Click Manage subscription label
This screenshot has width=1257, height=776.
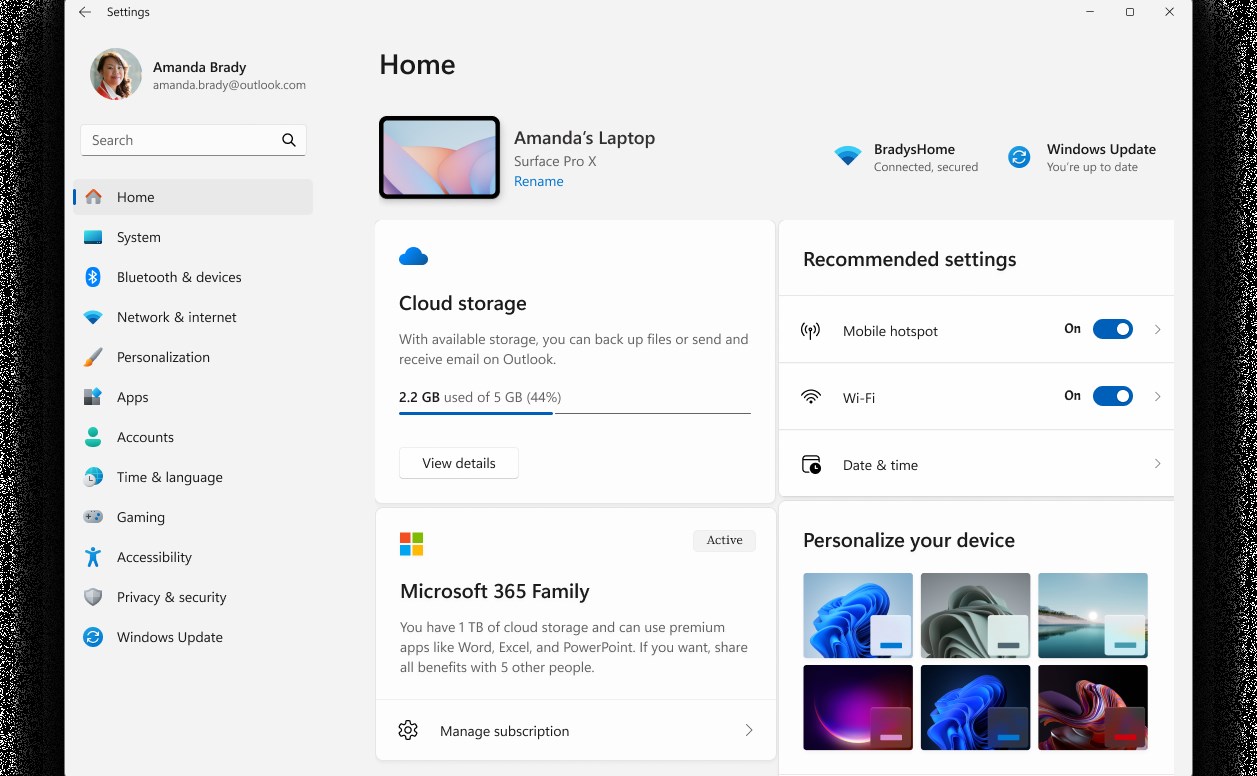pyautogui.click(x=504, y=731)
